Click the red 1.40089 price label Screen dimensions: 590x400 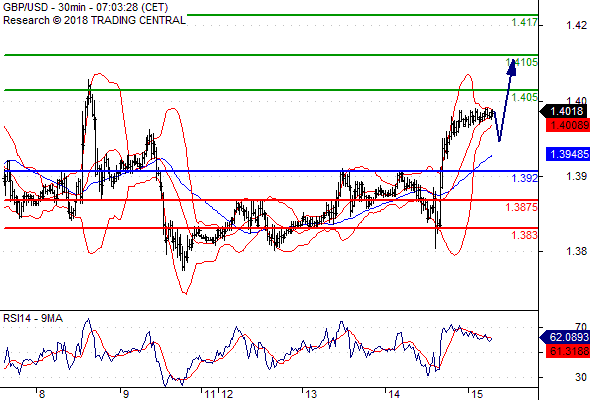[568, 125]
